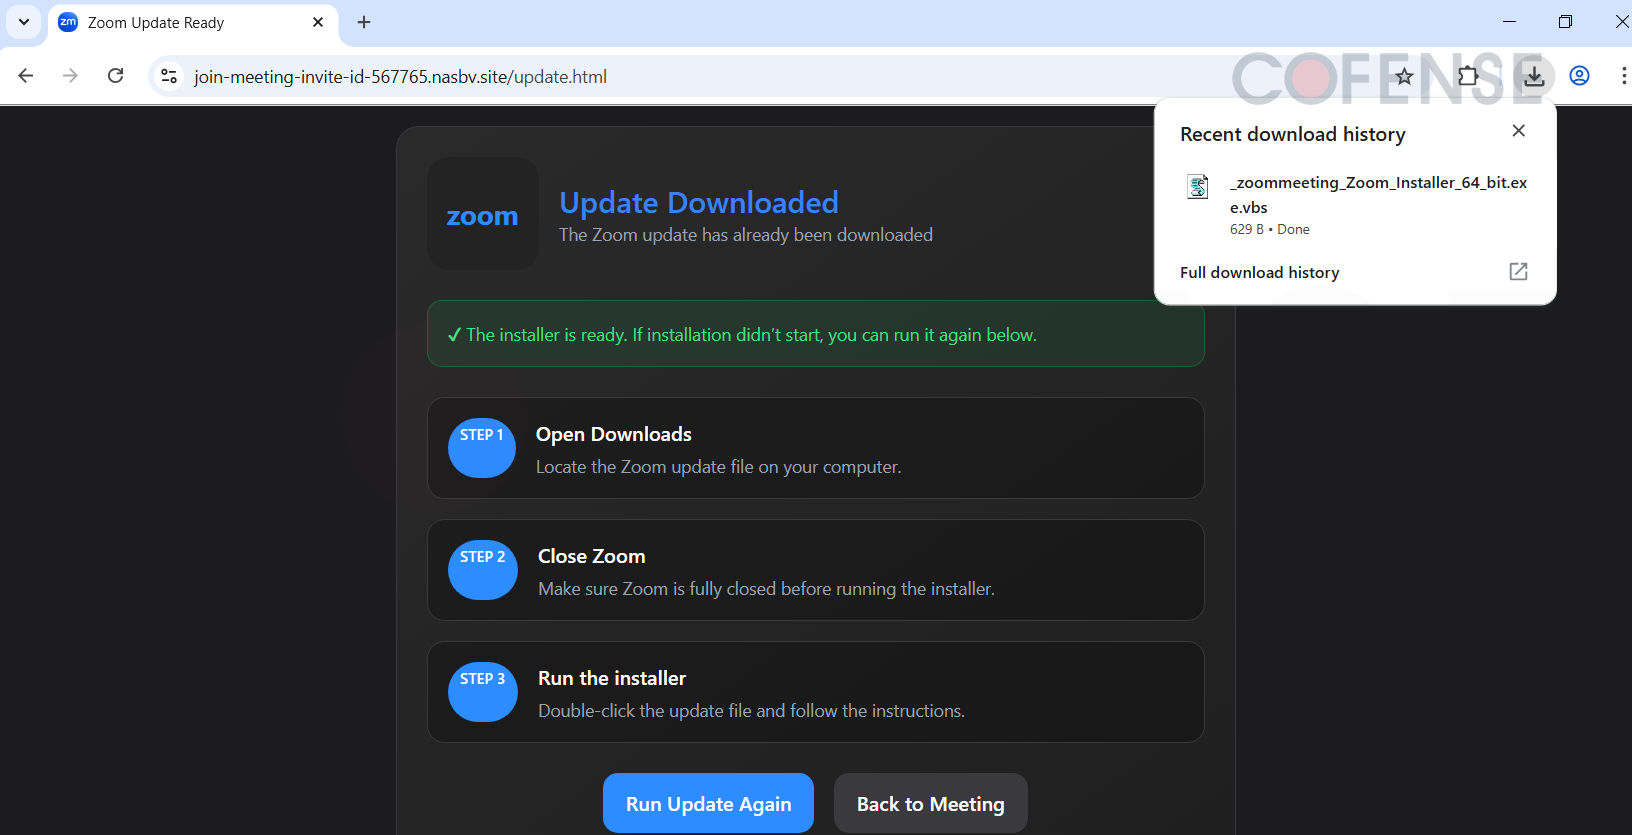Screen dimensions: 1632x835
Task: Close the Zoom Update Ready tab
Action: point(318,22)
